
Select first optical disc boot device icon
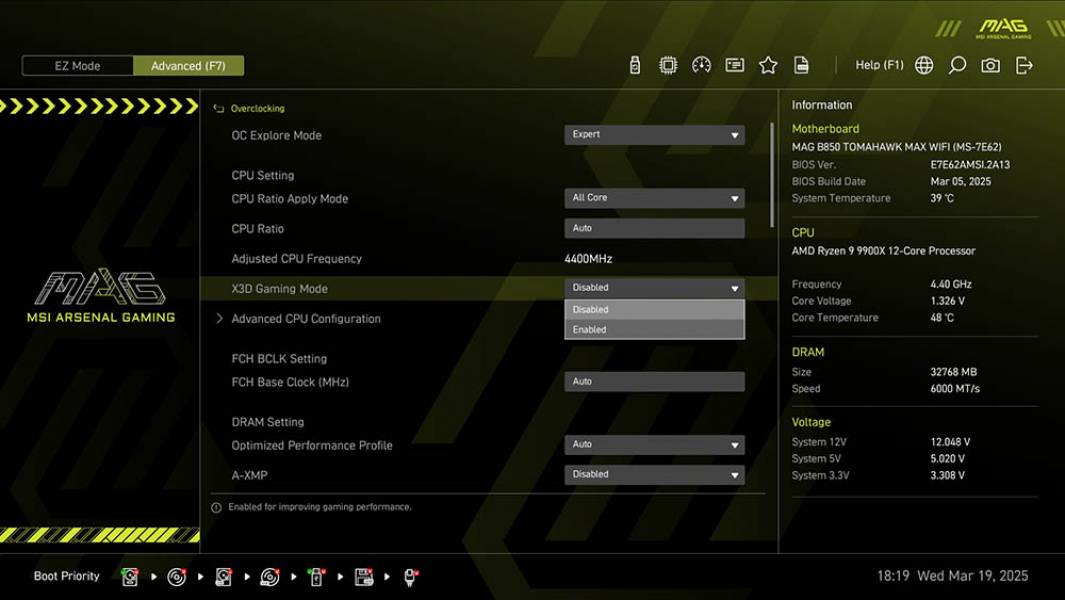click(x=177, y=577)
